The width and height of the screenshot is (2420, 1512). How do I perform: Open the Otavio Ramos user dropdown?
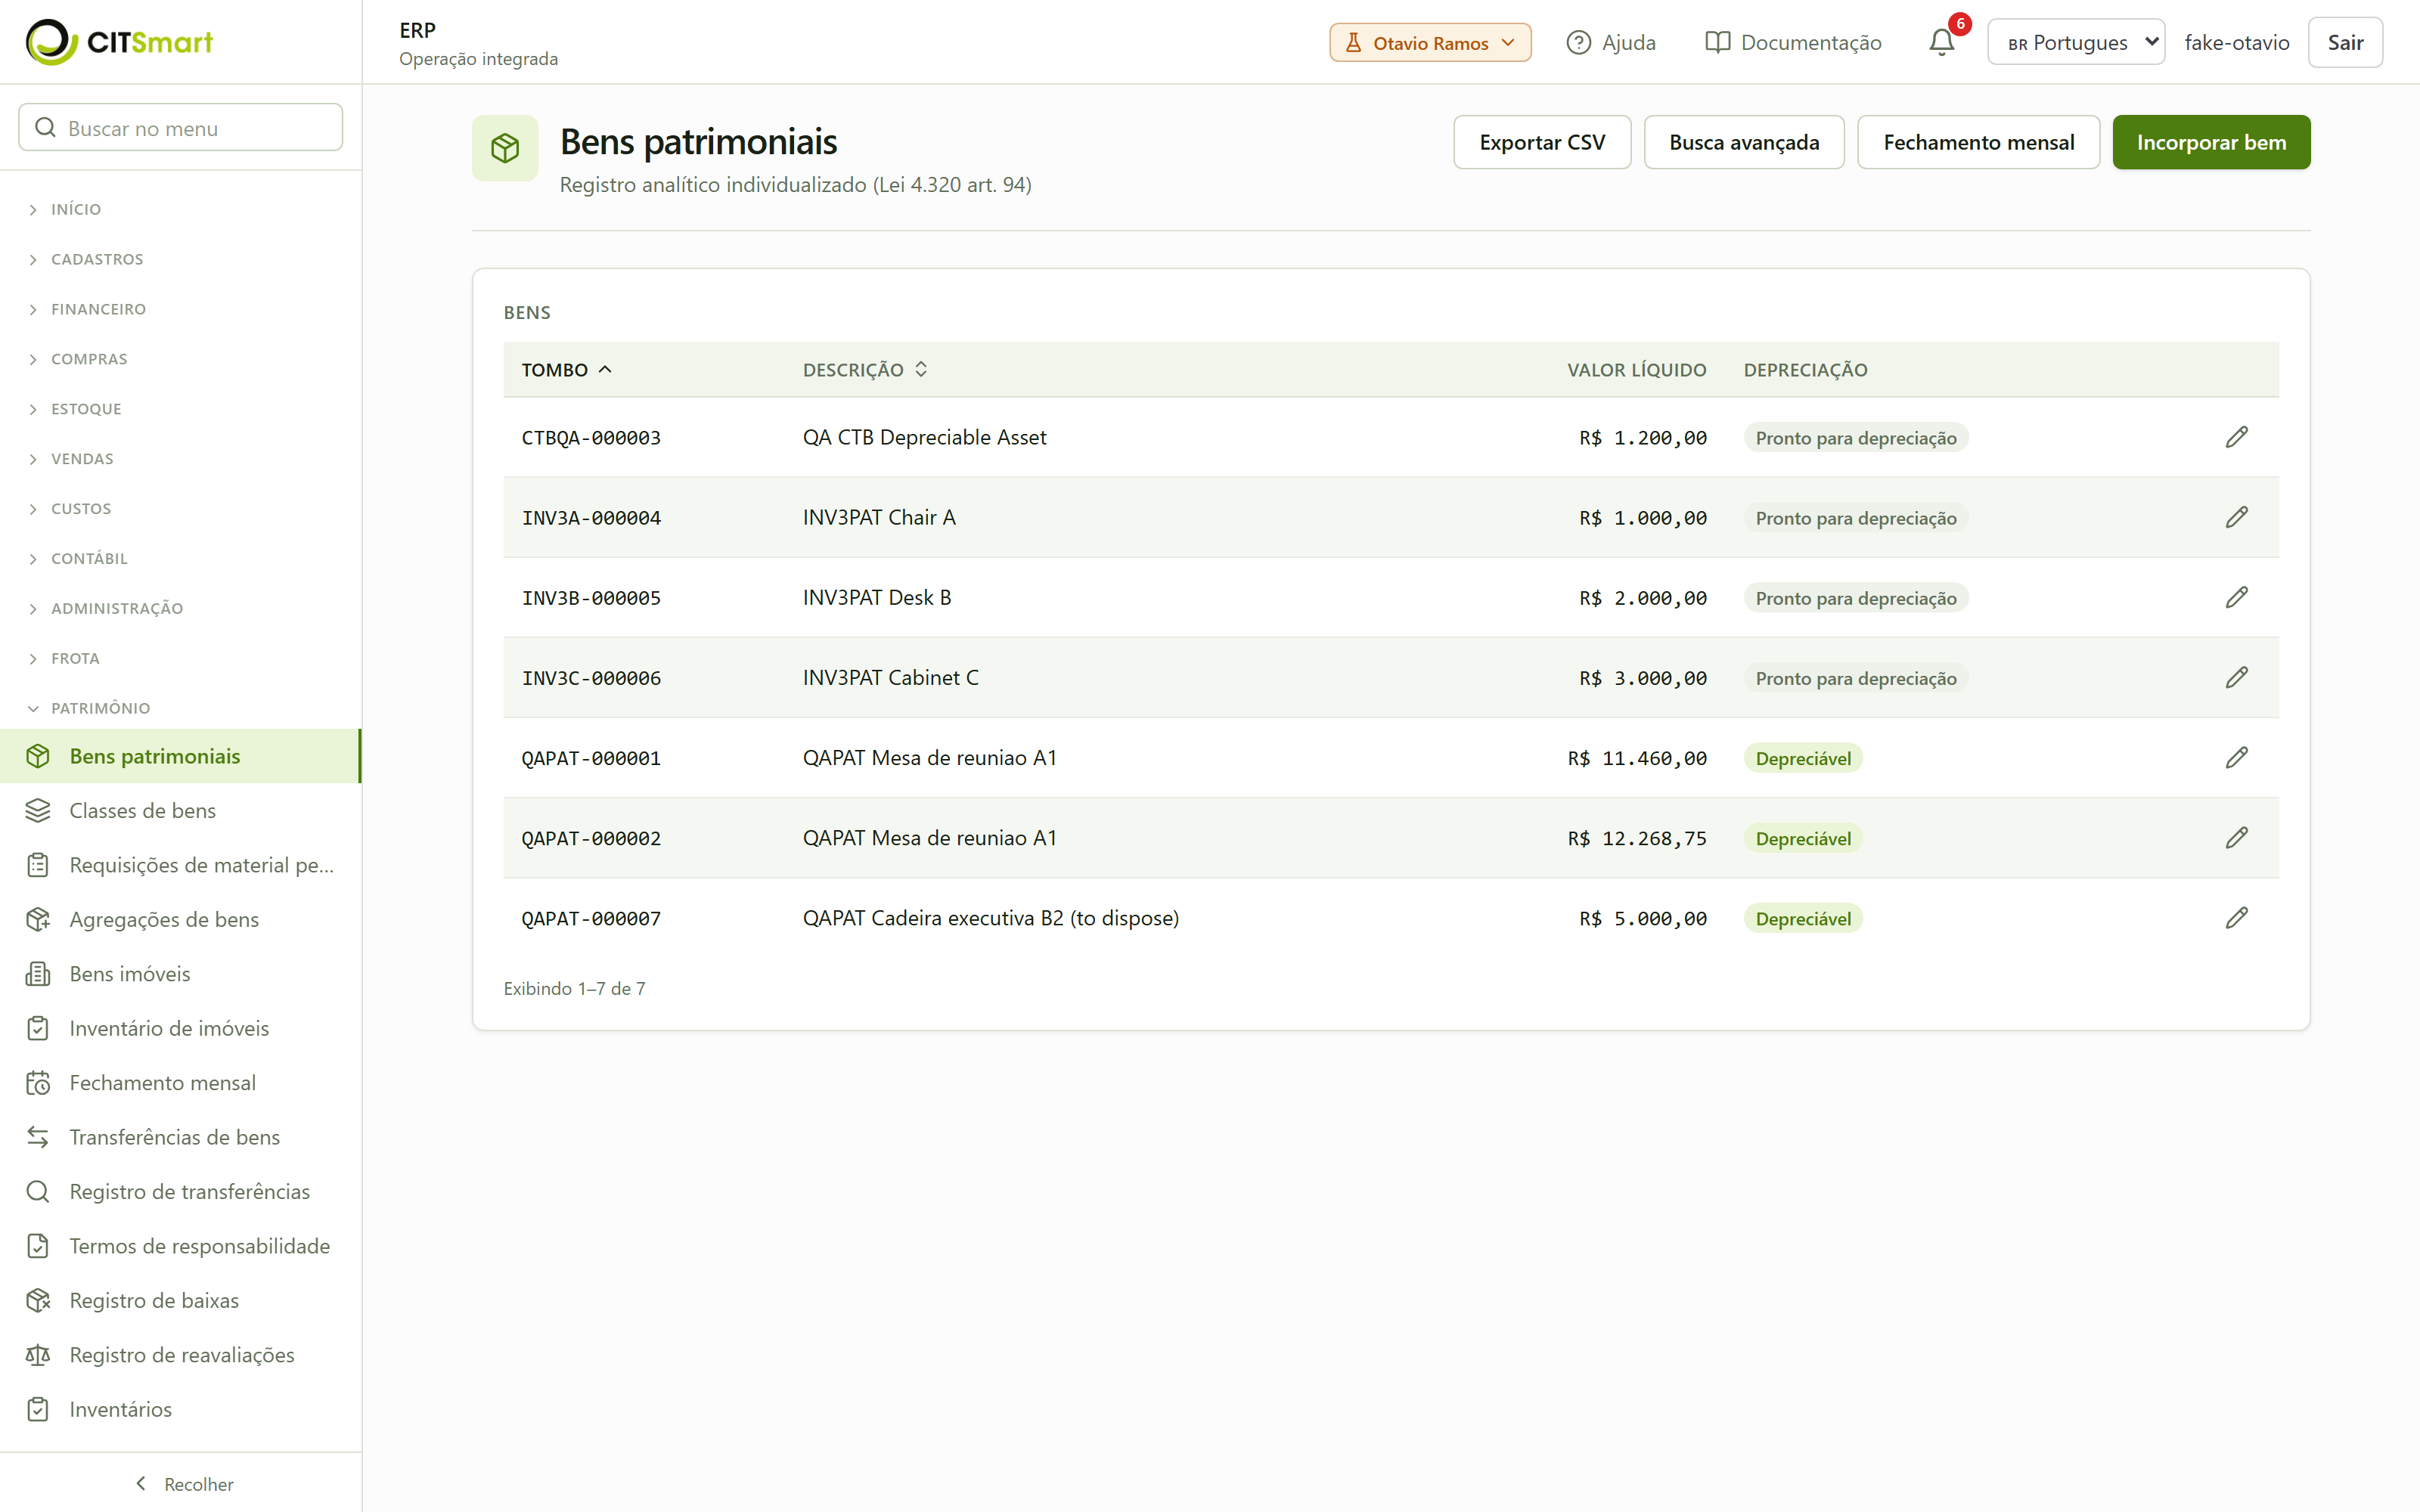1430,42
